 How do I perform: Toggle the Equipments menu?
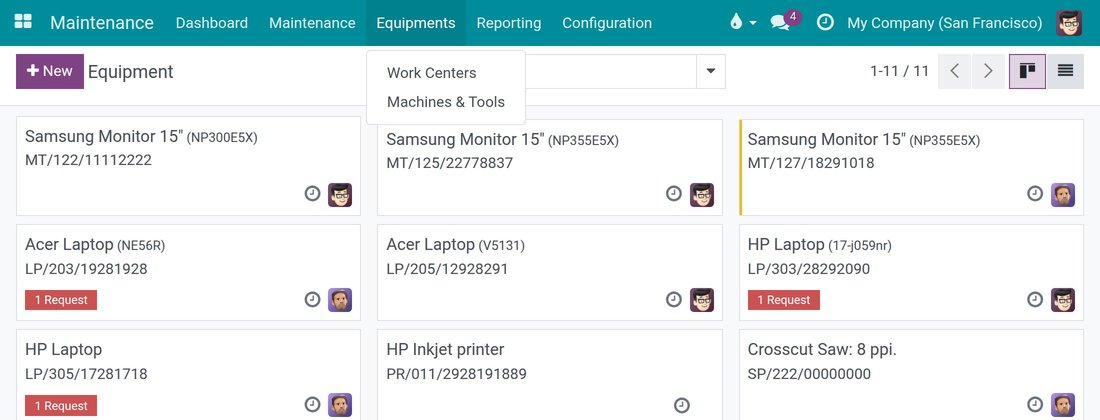pyautogui.click(x=416, y=22)
